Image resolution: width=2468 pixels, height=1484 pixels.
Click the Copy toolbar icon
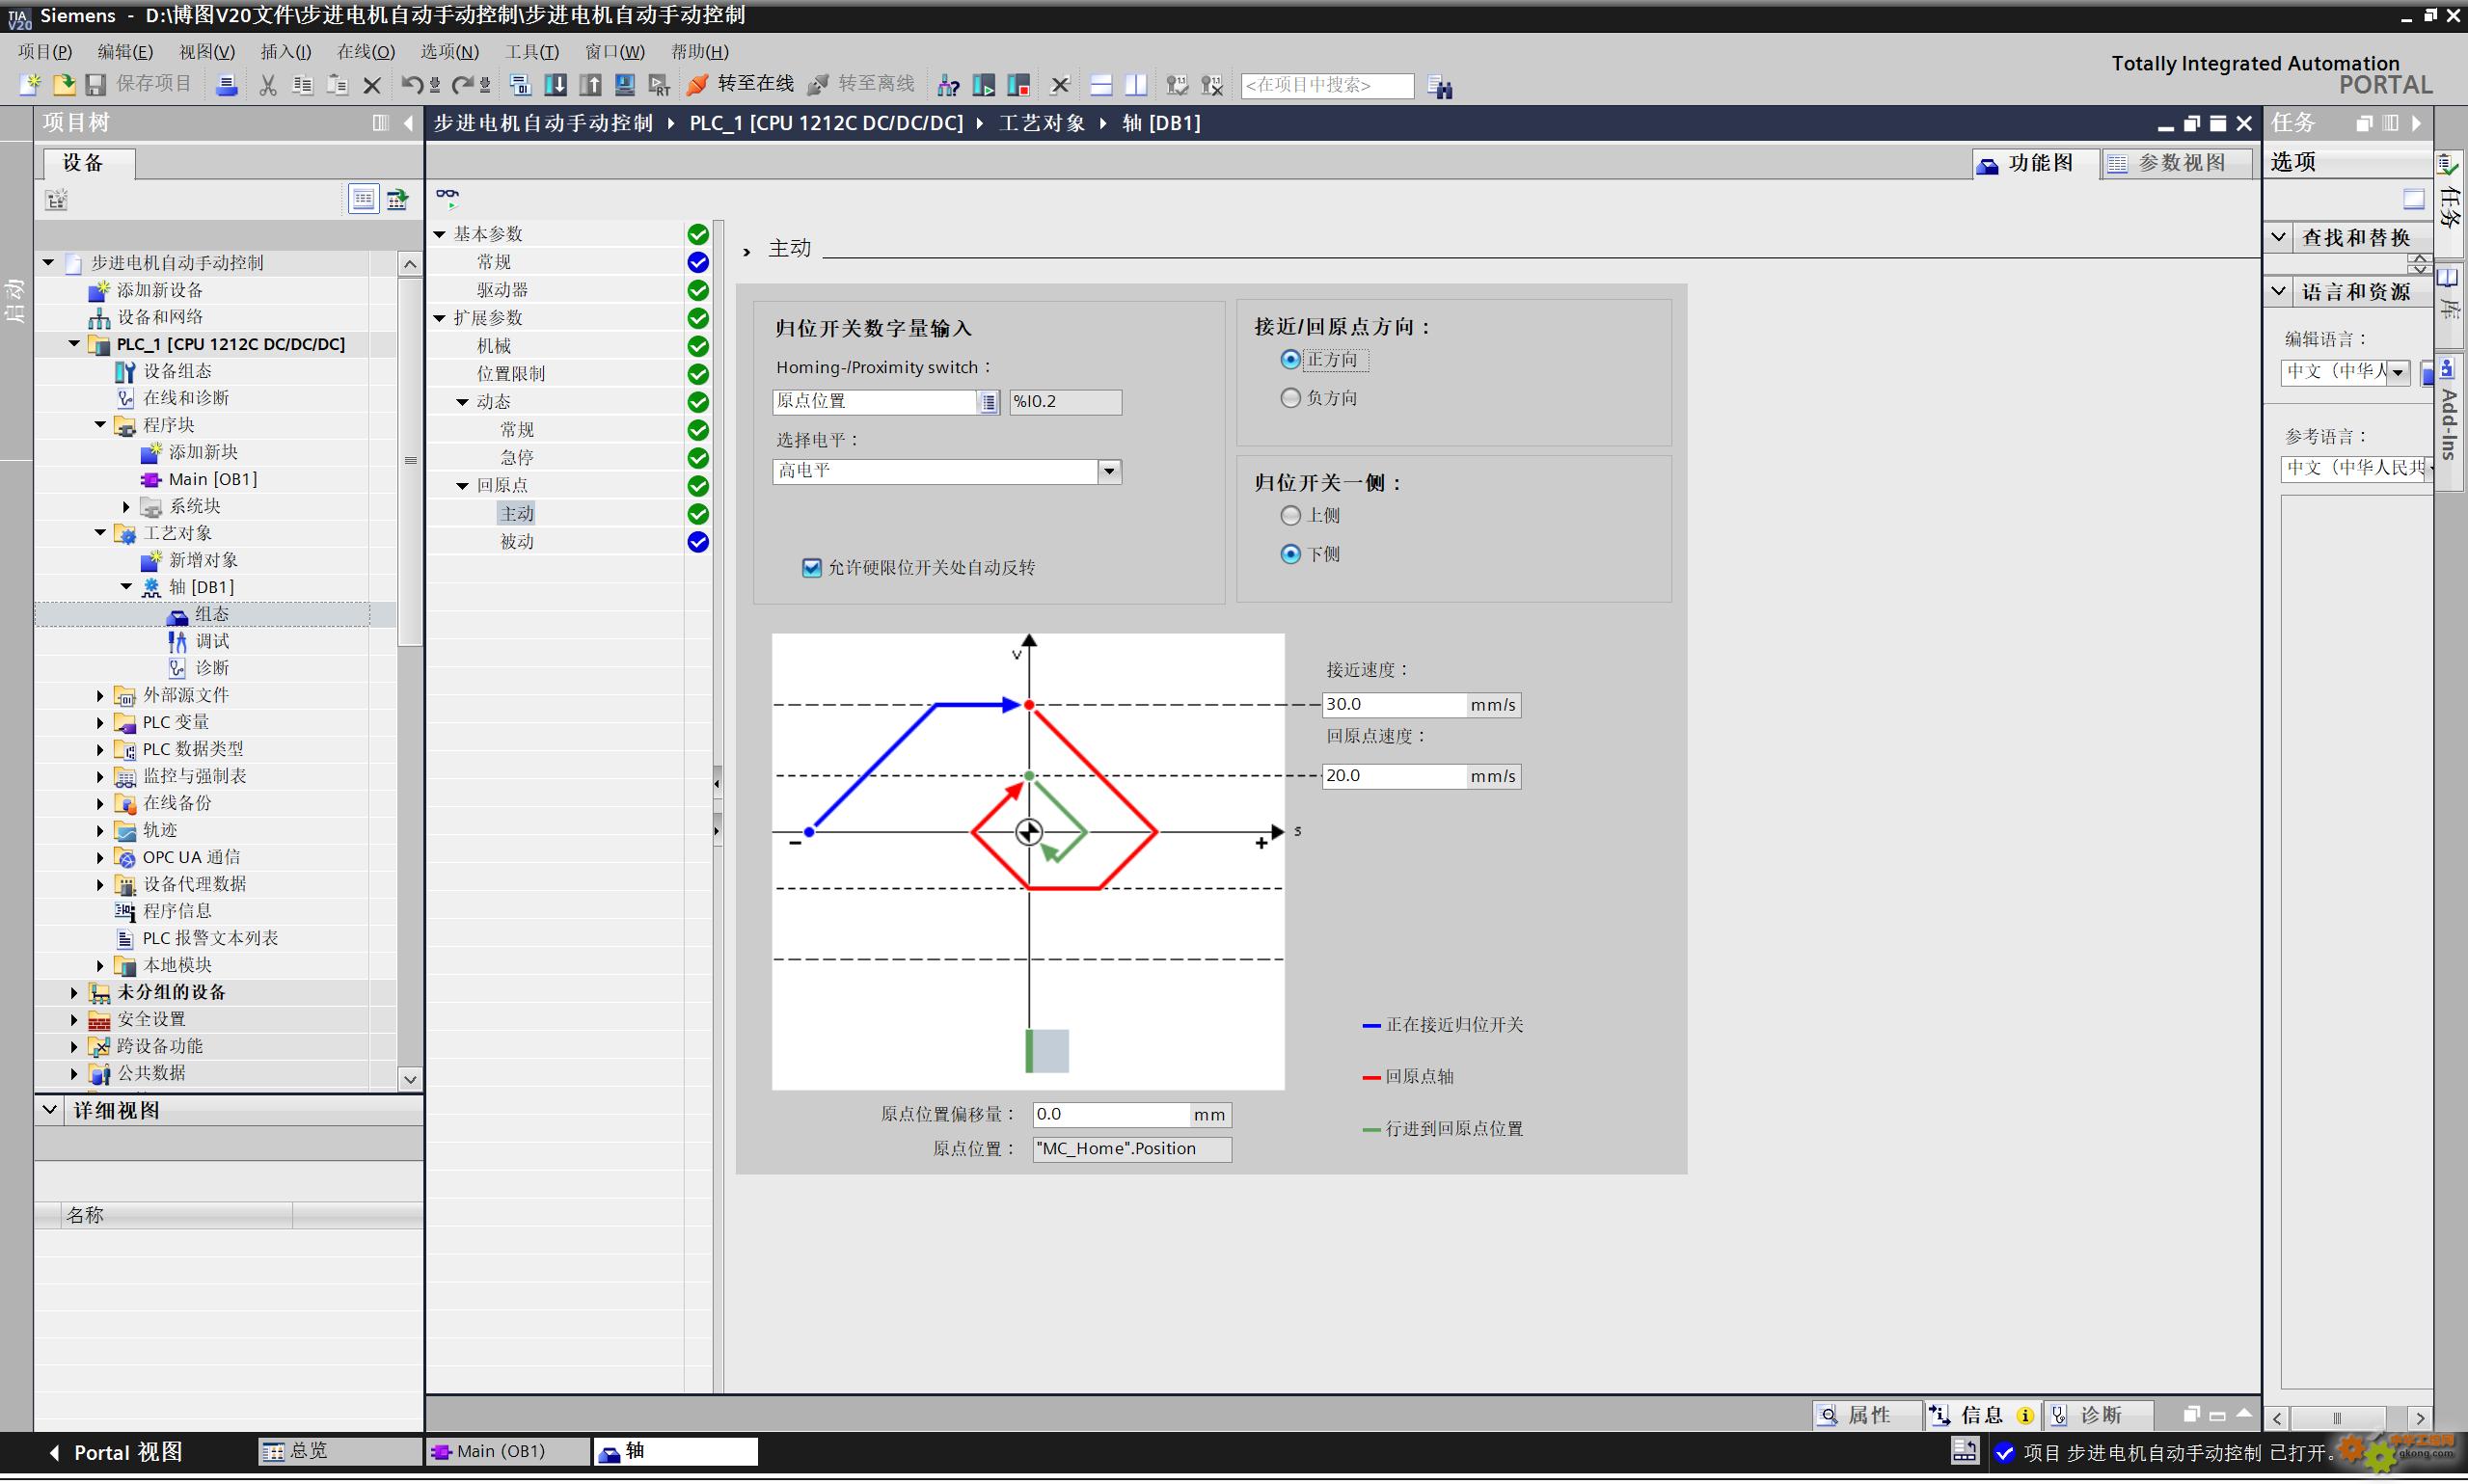coord(302,85)
